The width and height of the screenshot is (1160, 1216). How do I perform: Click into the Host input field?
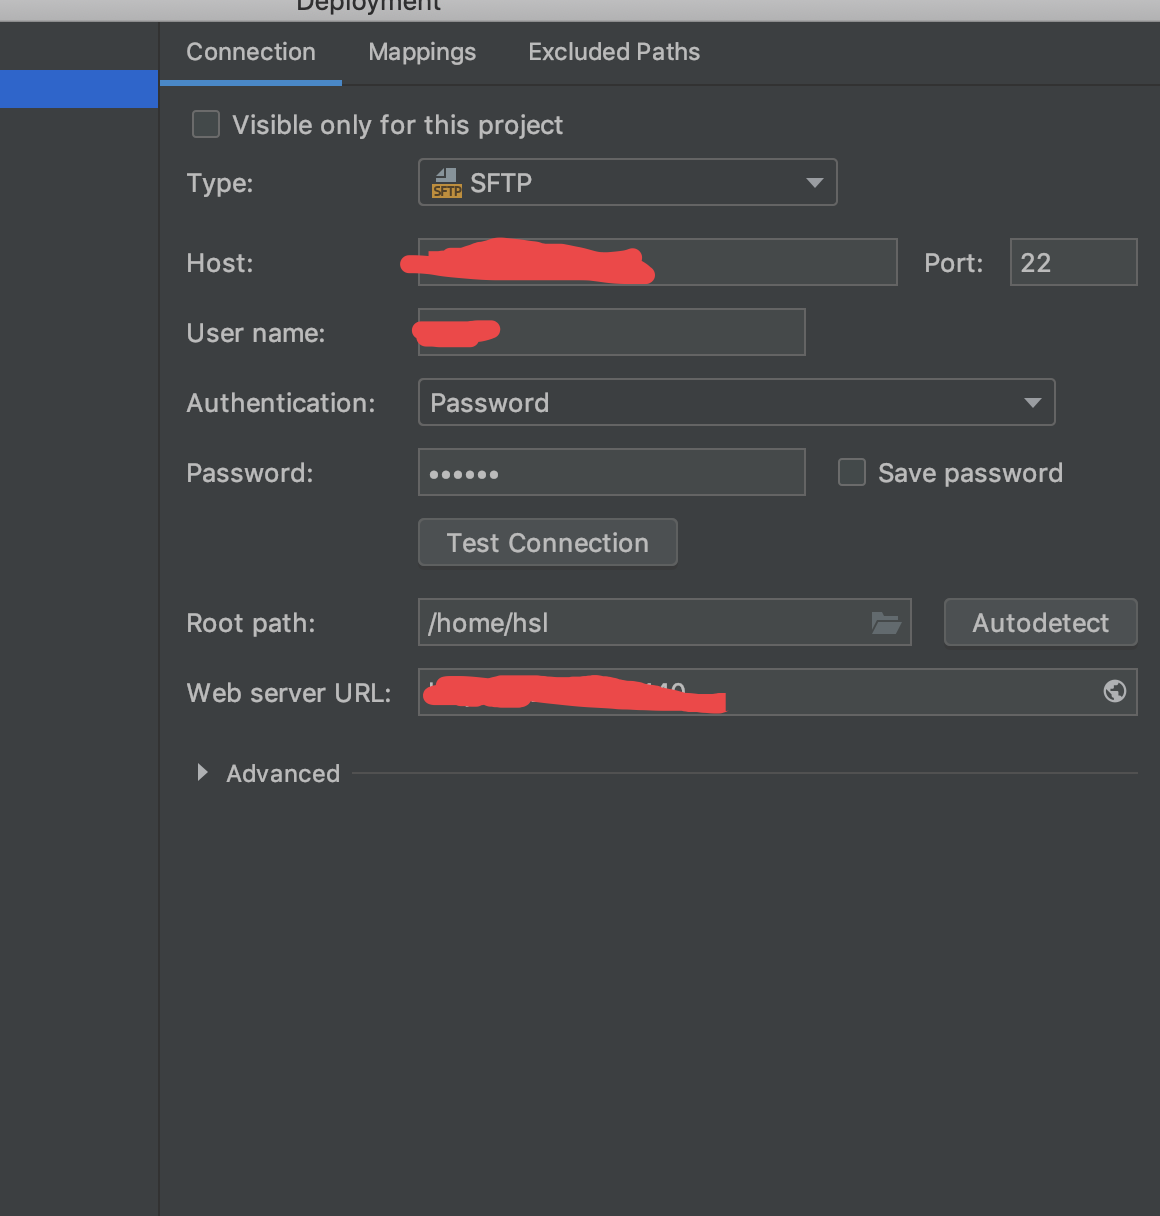coord(770,262)
